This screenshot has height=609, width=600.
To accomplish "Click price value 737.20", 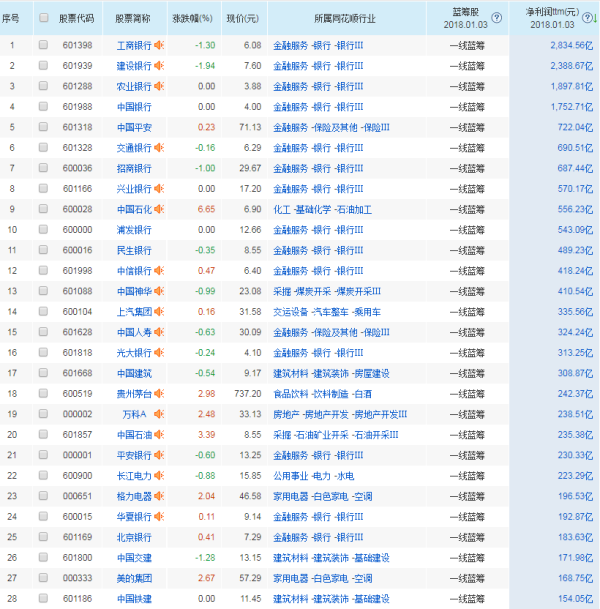I will point(248,393).
